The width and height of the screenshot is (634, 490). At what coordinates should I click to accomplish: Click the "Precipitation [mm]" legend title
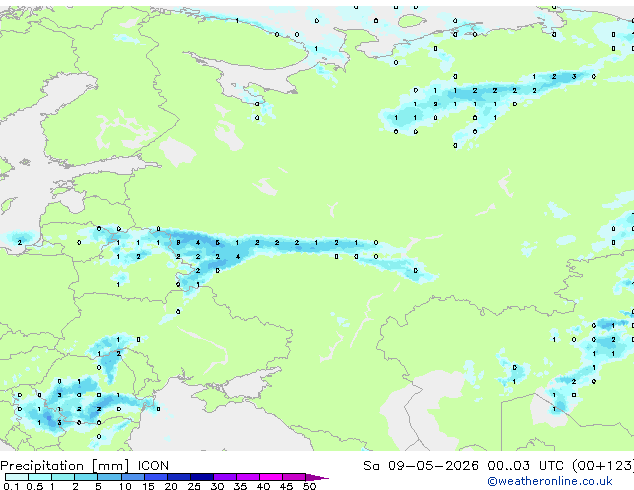(65, 466)
